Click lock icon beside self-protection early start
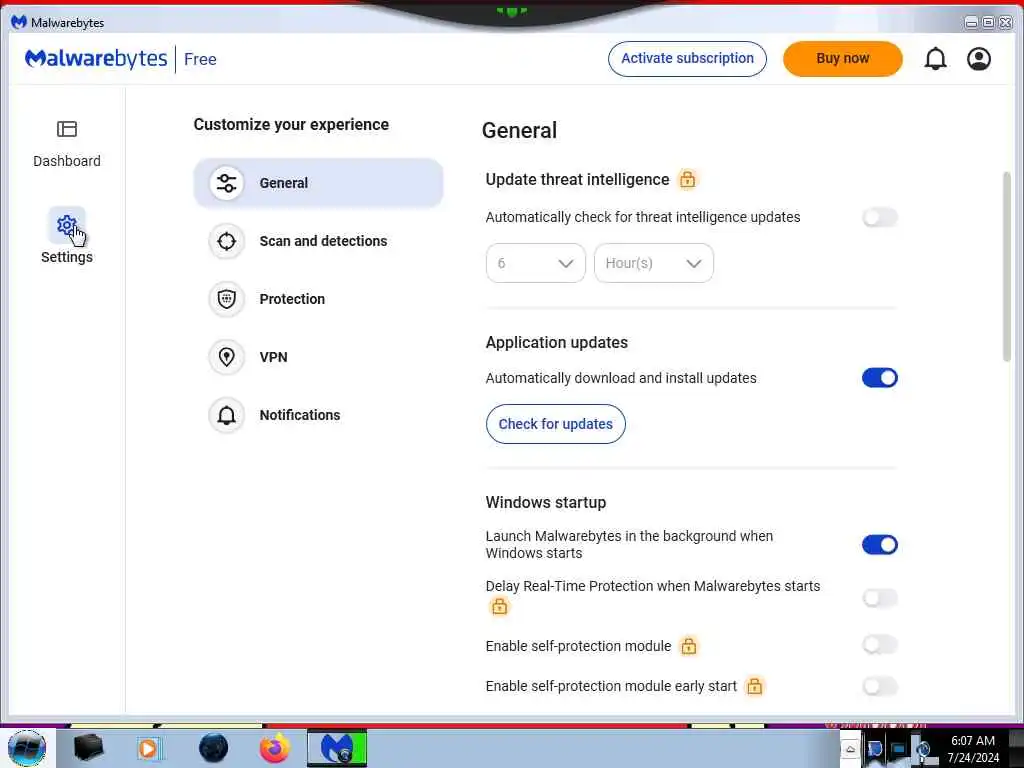 coord(754,686)
